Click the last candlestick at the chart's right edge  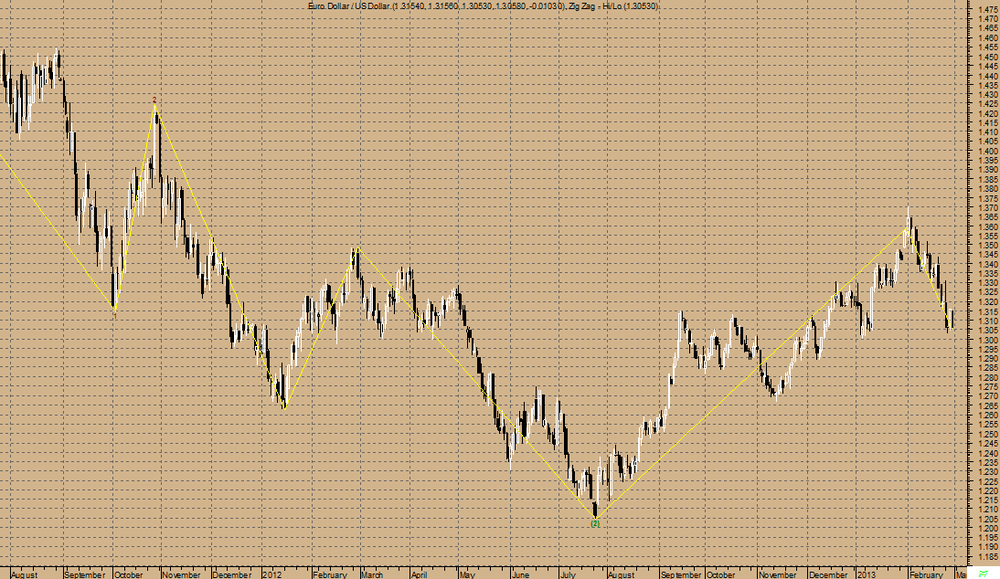[x=952, y=318]
